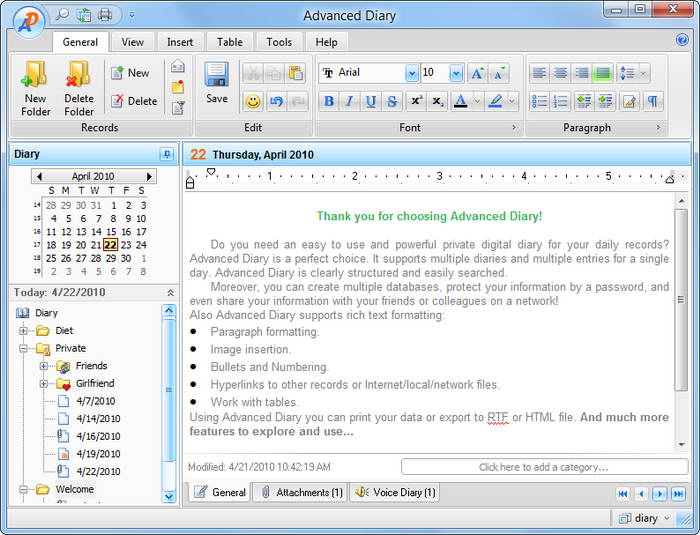700x535 pixels.
Task: Open the Arial font name dropdown
Action: (412, 73)
